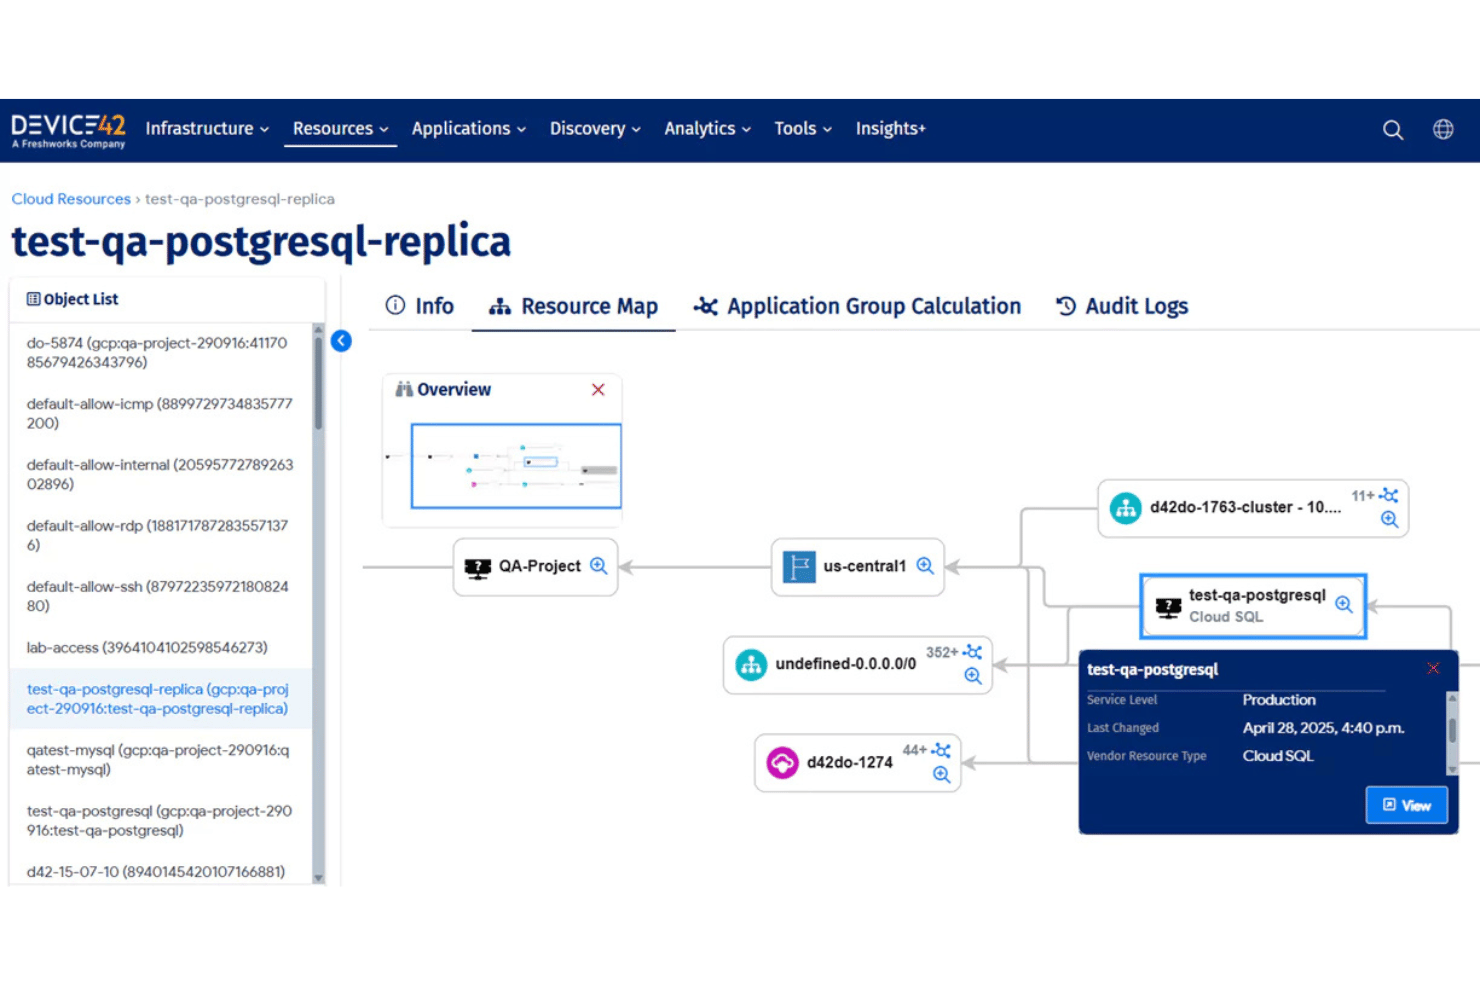Open the Application Group Calculation tab
Screen dimensions: 1480x987
point(857,306)
